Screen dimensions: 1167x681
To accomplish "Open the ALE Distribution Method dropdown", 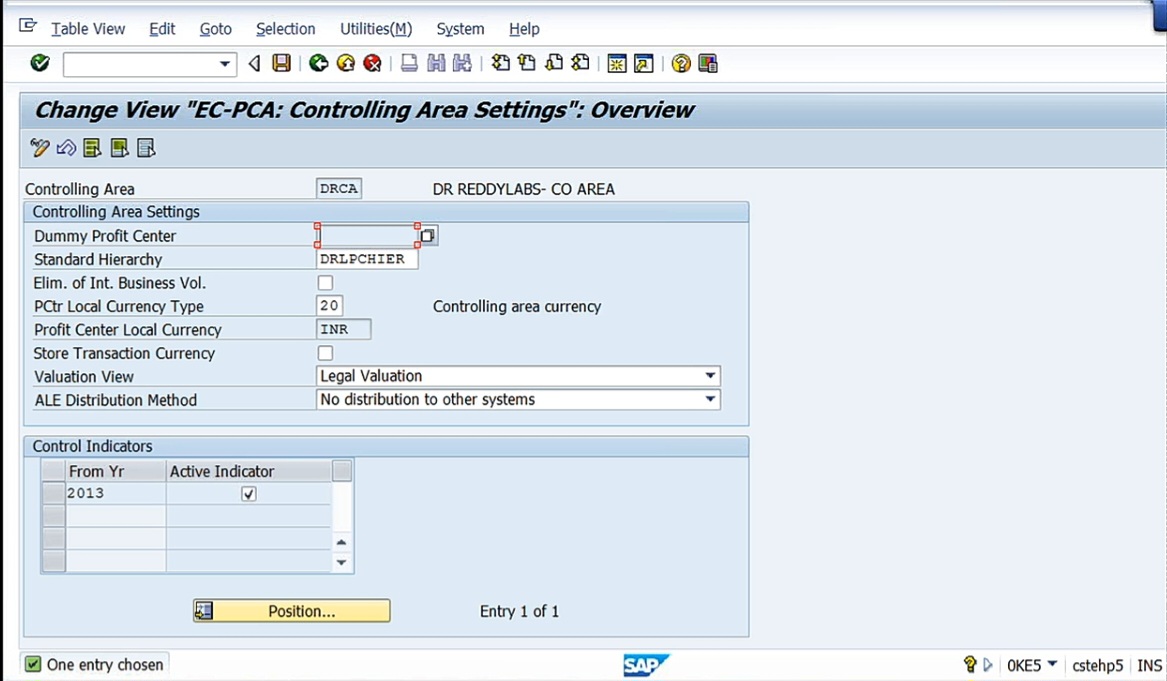I will [x=710, y=400].
